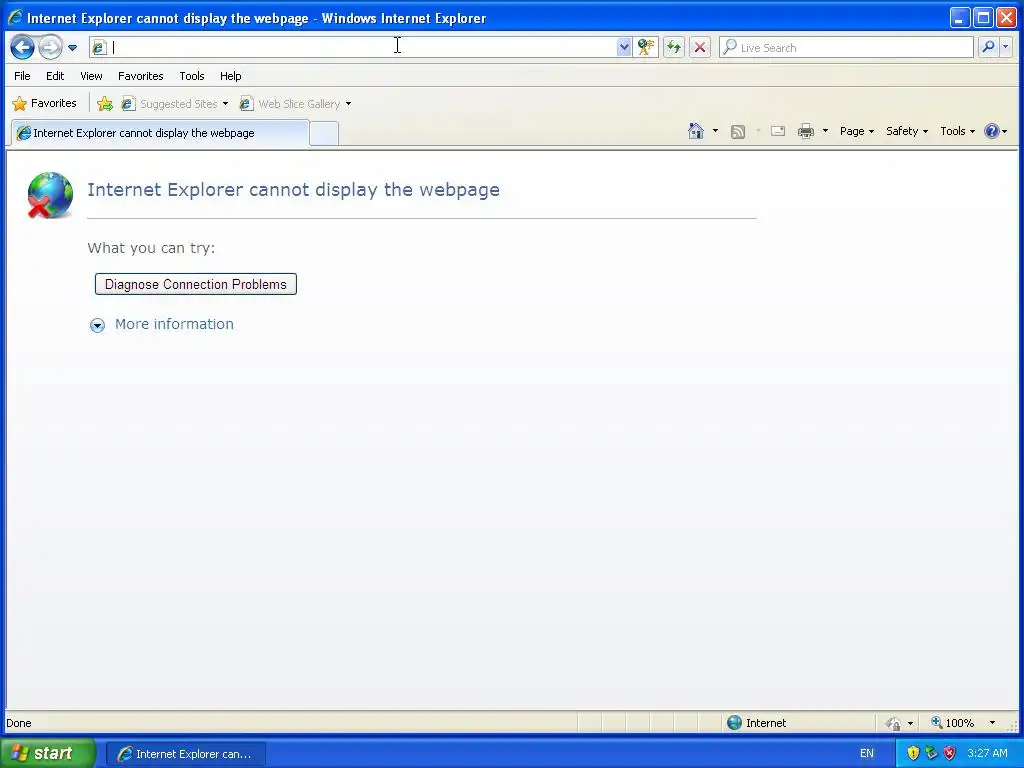Click Diagnose Connection Problems button
This screenshot has width=1024, height=768.
click(x=196, y=284)
